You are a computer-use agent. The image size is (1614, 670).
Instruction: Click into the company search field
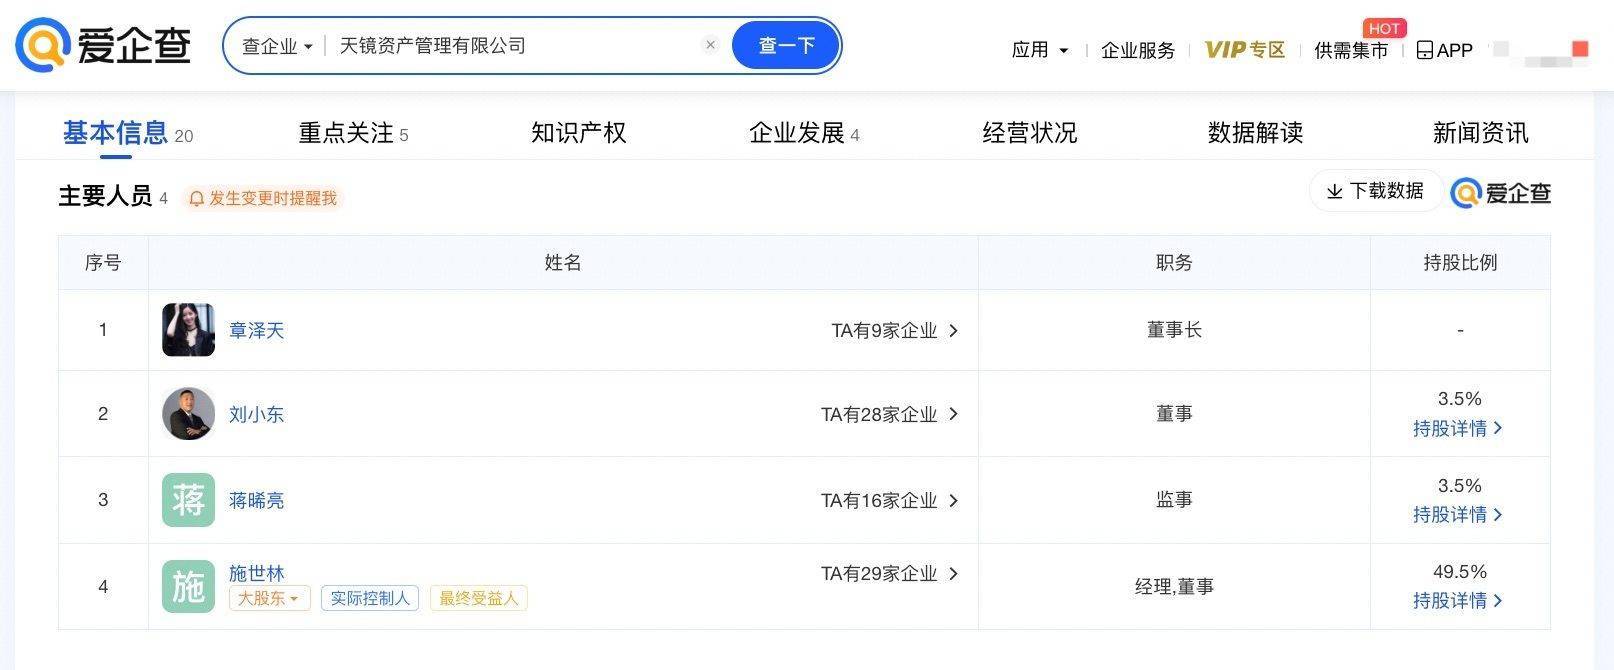click(x=515, y=45)
